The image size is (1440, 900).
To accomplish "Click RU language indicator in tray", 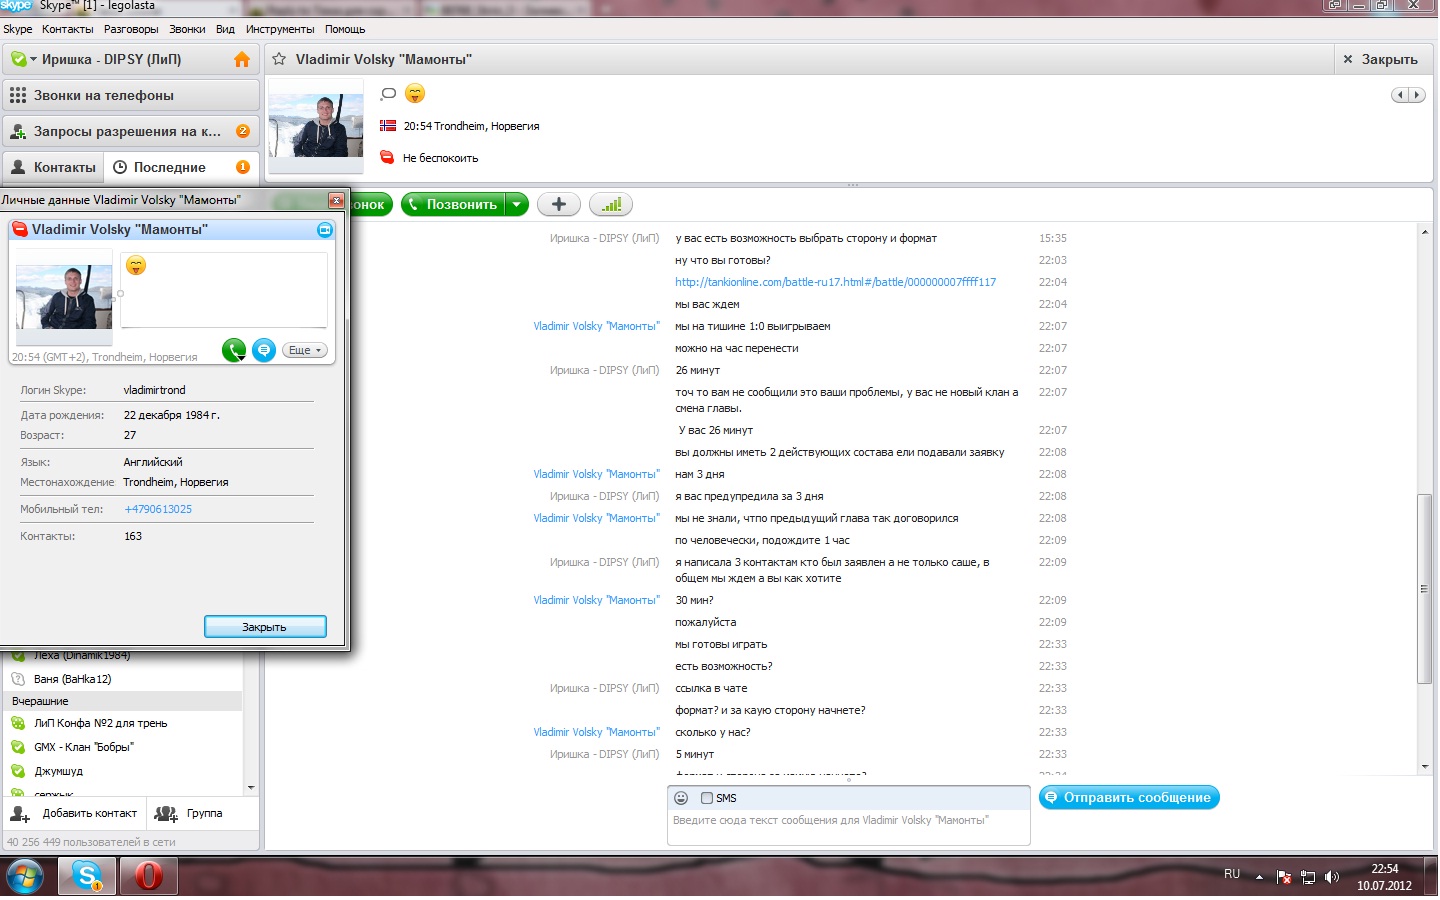I will click(x=1232, y=874).
